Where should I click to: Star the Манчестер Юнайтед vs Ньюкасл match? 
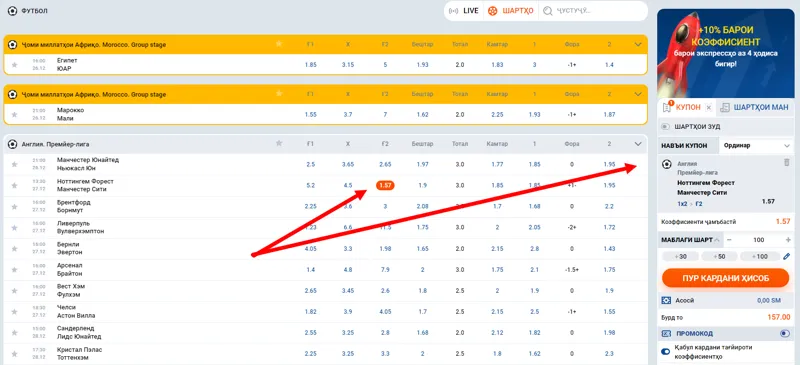click(14, 164)
